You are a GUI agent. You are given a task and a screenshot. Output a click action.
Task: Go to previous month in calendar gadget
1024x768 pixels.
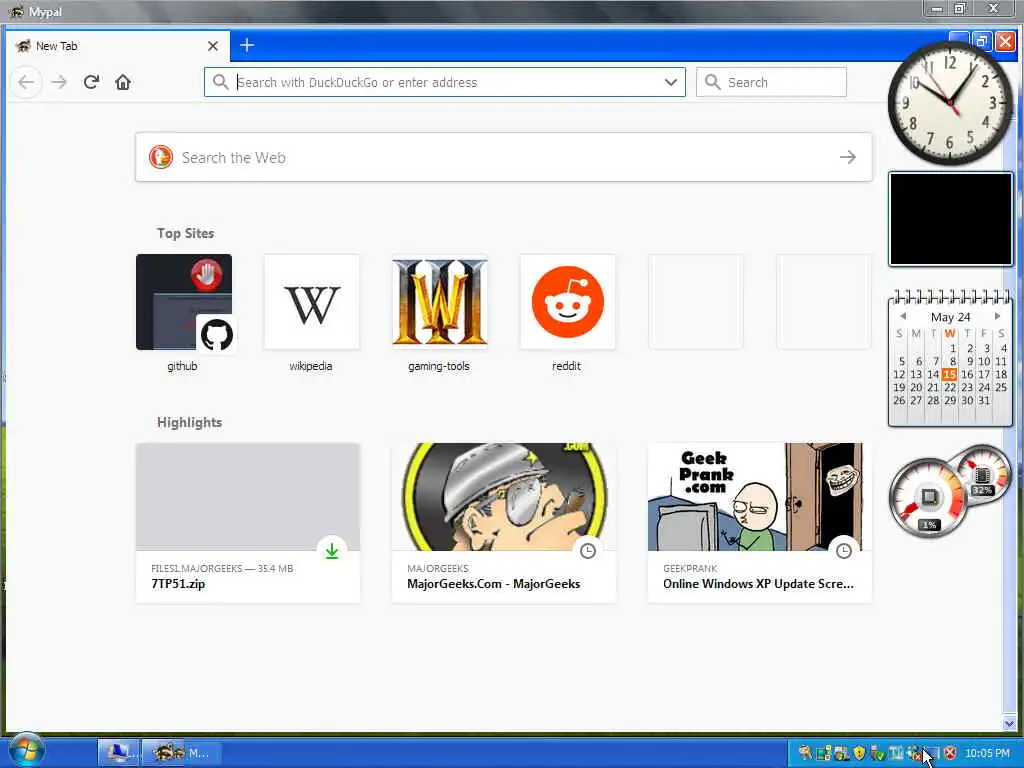pos(903,316)
